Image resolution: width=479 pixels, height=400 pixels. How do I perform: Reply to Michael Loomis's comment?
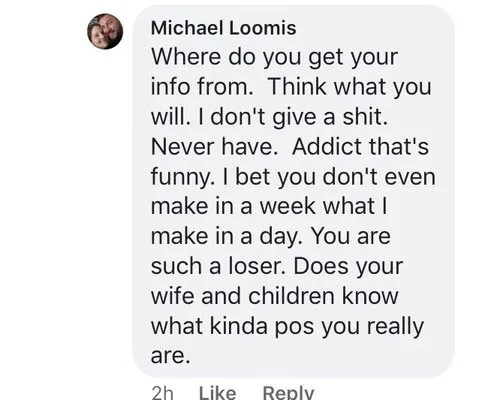pyautogui.click(x=288, y=393)
